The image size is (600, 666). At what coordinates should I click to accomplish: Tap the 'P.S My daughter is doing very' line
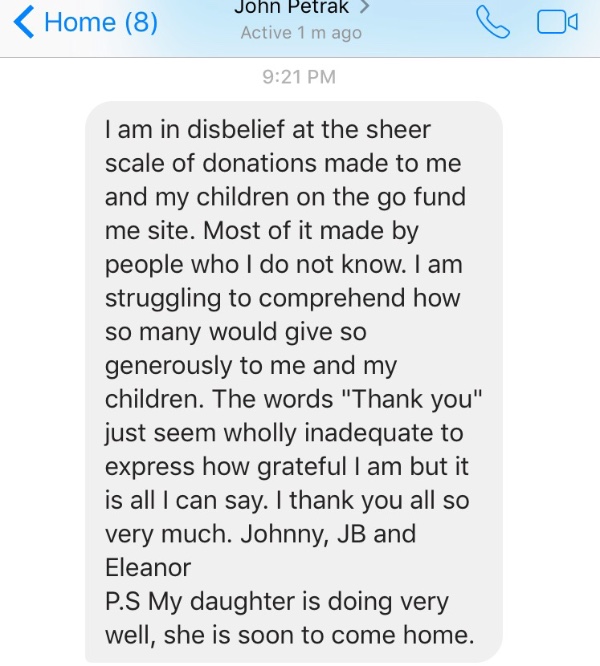(x=277, y=602)
